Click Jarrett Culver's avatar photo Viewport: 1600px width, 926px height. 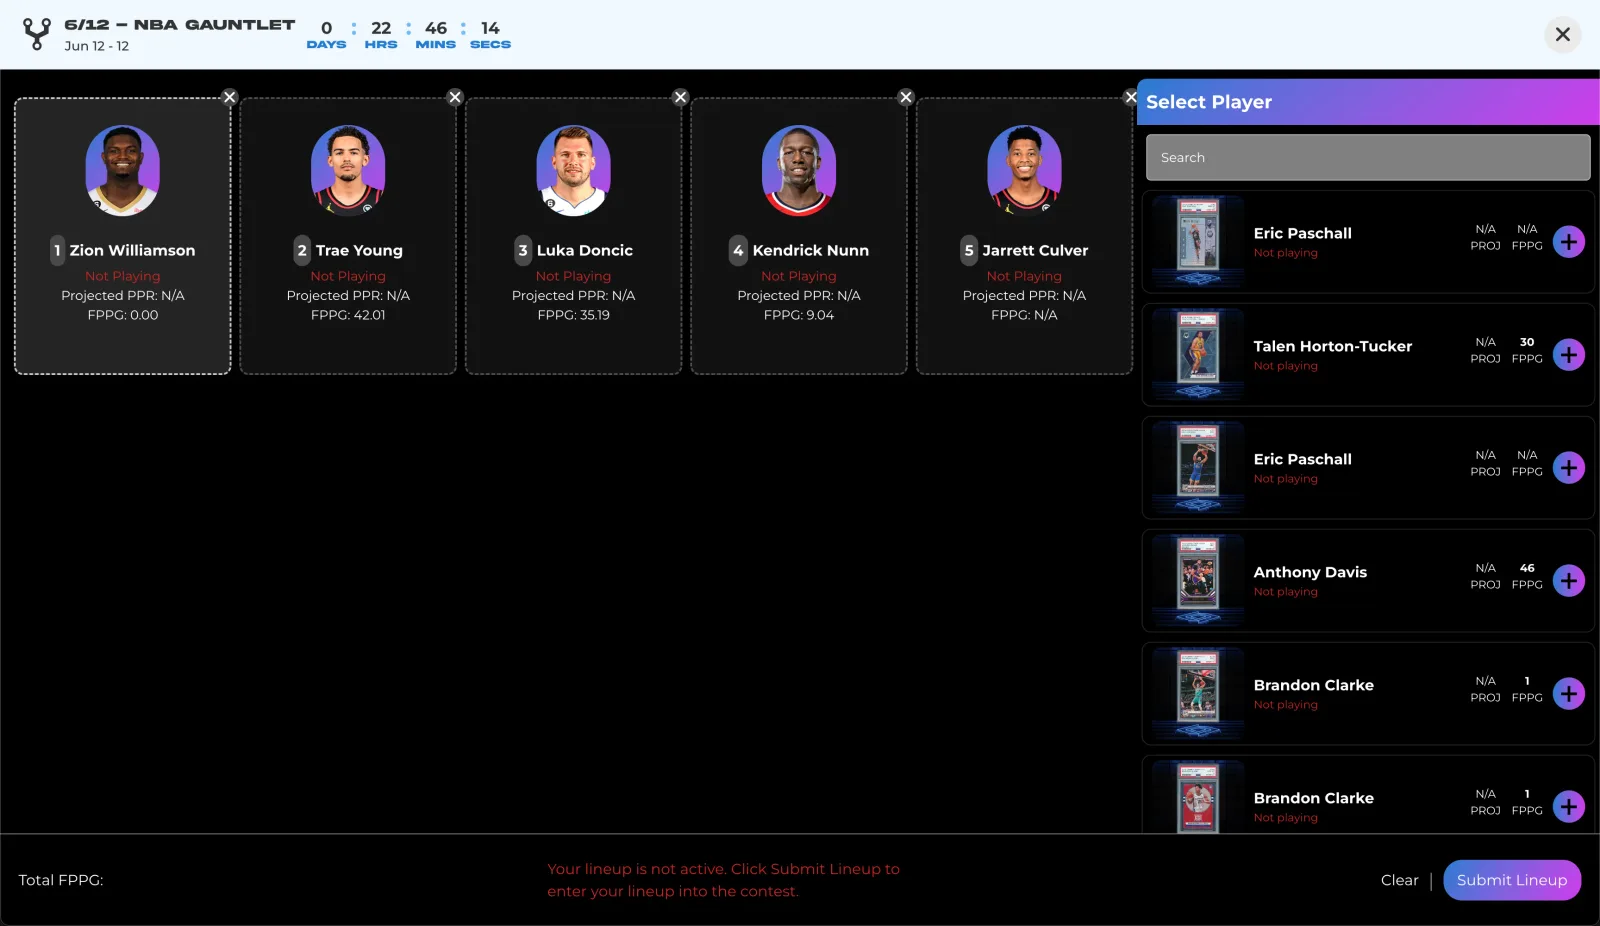pos(1024,170)
